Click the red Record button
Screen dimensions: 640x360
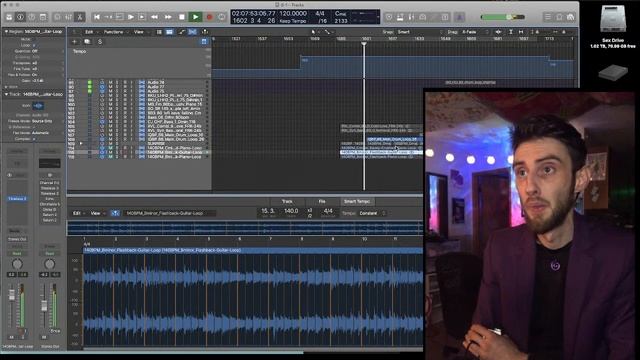[209, 17]
